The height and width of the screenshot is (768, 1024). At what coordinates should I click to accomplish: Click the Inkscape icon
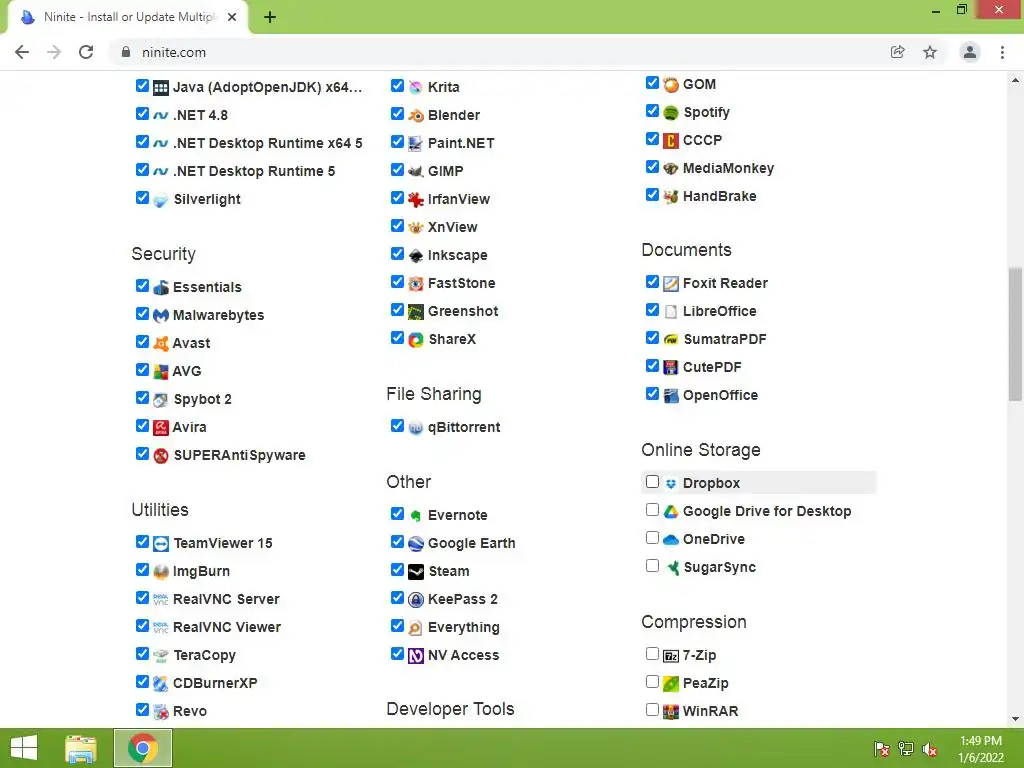point(415,256)
